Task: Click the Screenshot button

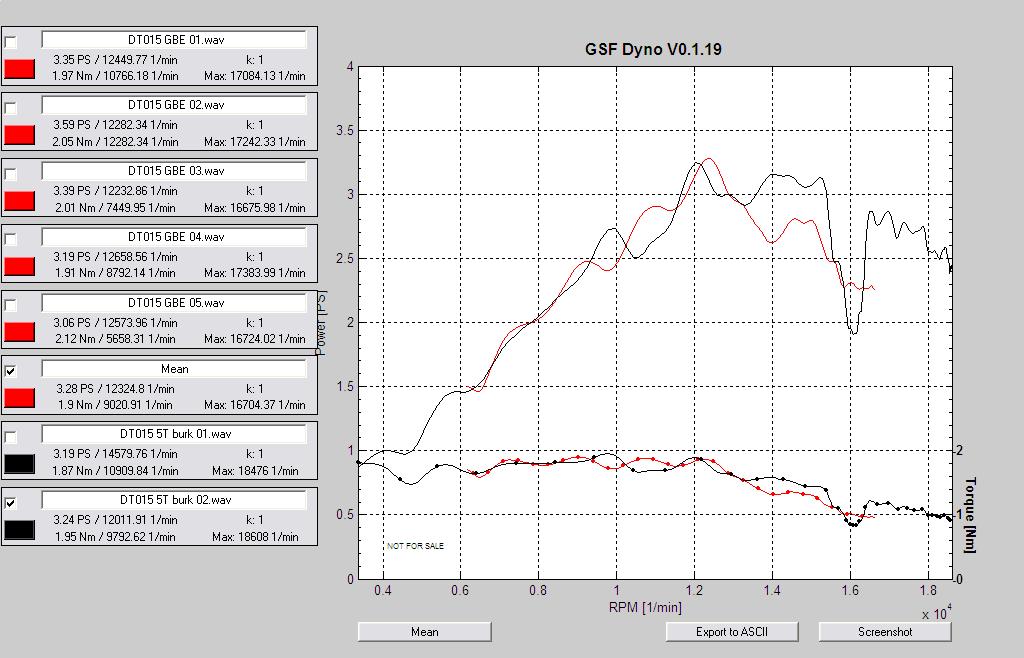Action: (x=885, y=632)
